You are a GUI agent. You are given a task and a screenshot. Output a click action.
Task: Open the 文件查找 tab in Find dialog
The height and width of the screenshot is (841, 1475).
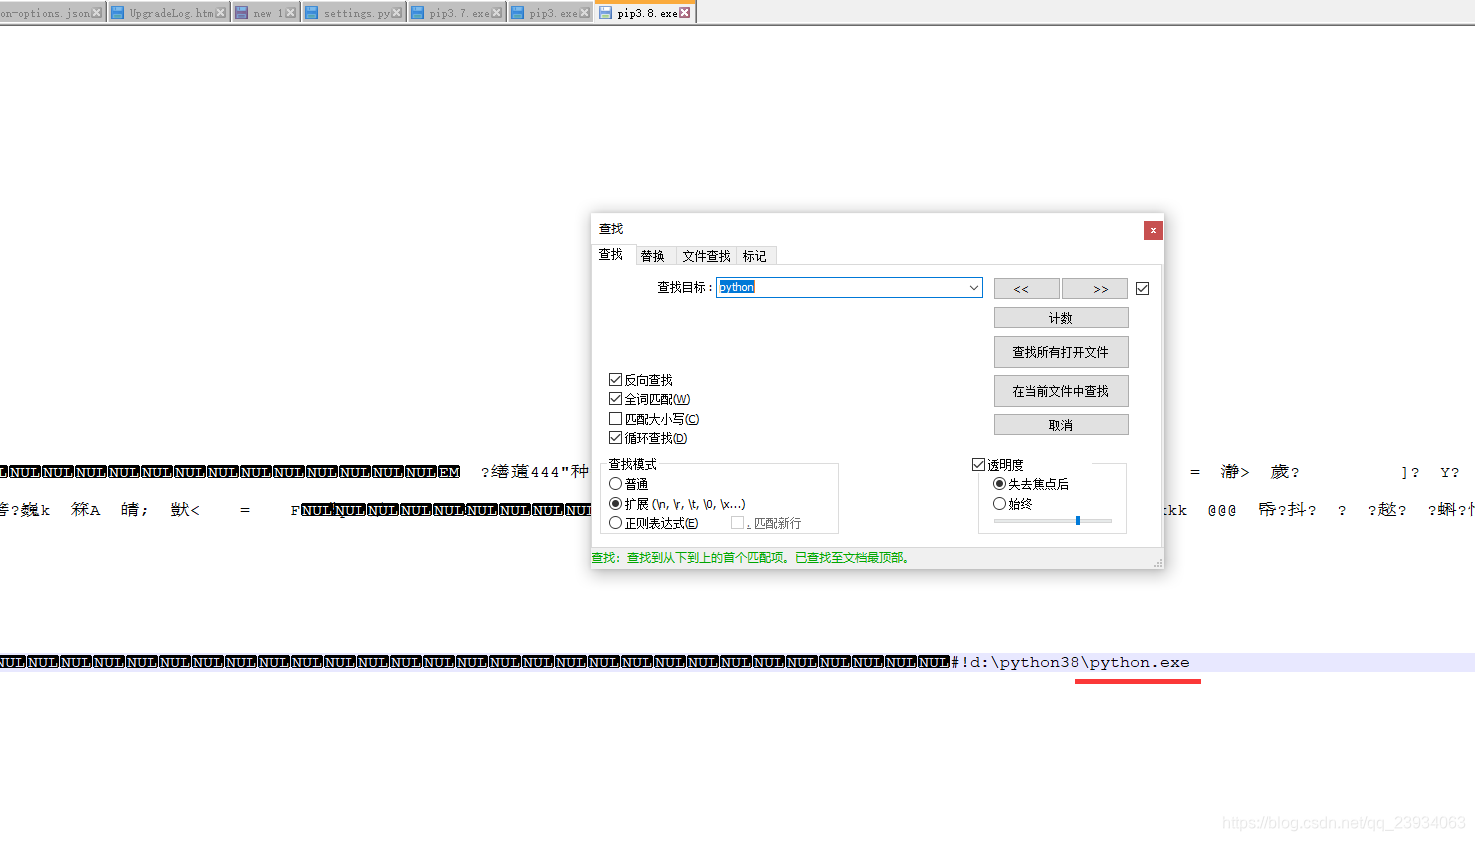pyautogui.click(x=706, y=256)
